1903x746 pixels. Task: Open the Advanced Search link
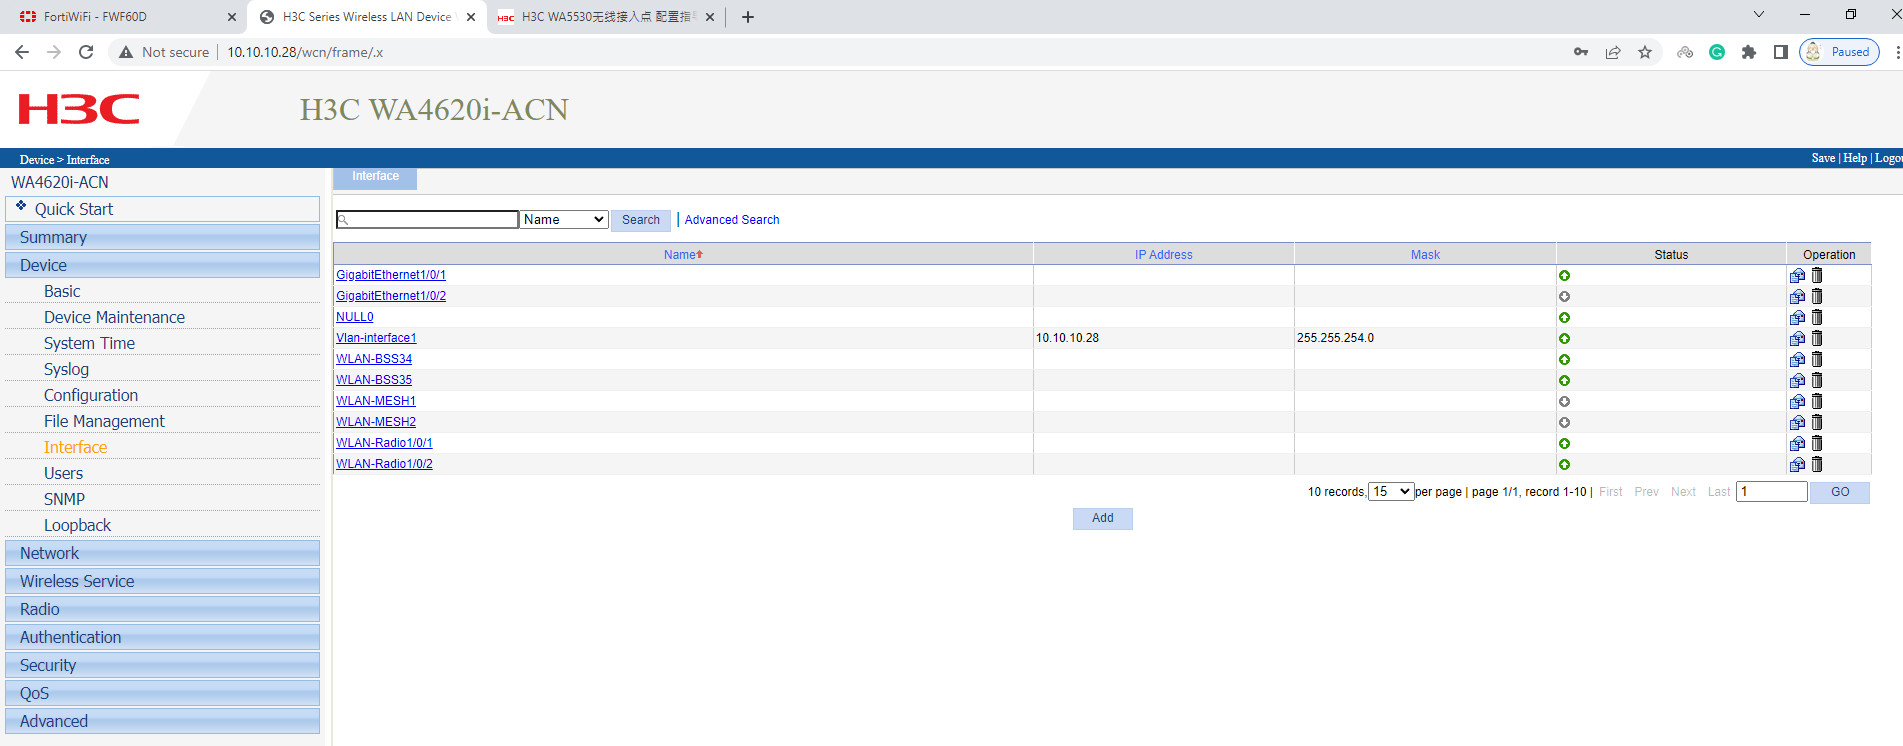(x=732, y=220)
